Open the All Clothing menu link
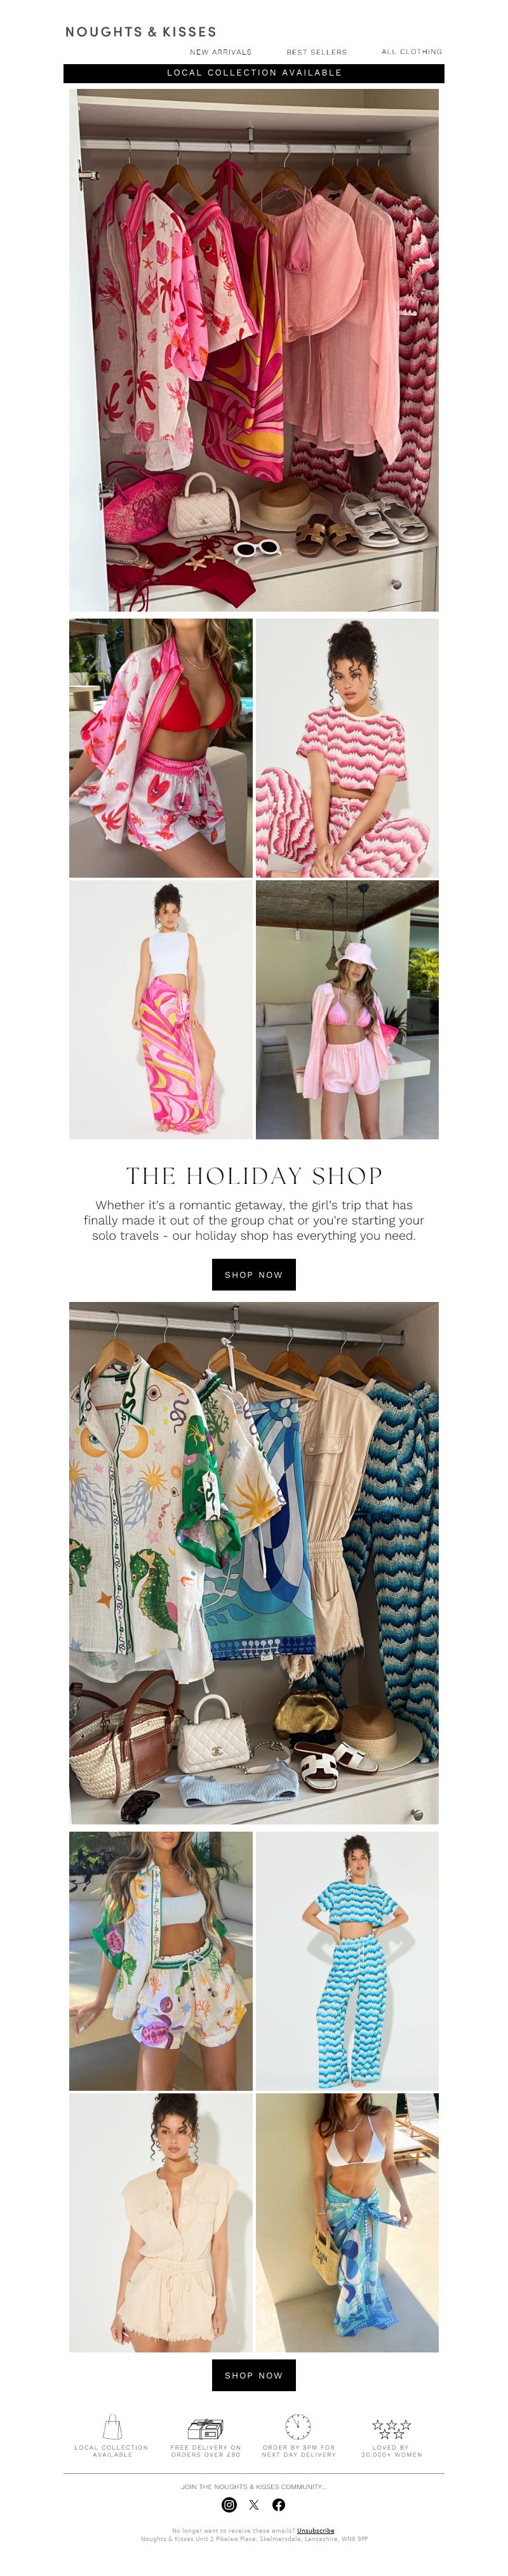508x2576 pixels. pos(412,51)
